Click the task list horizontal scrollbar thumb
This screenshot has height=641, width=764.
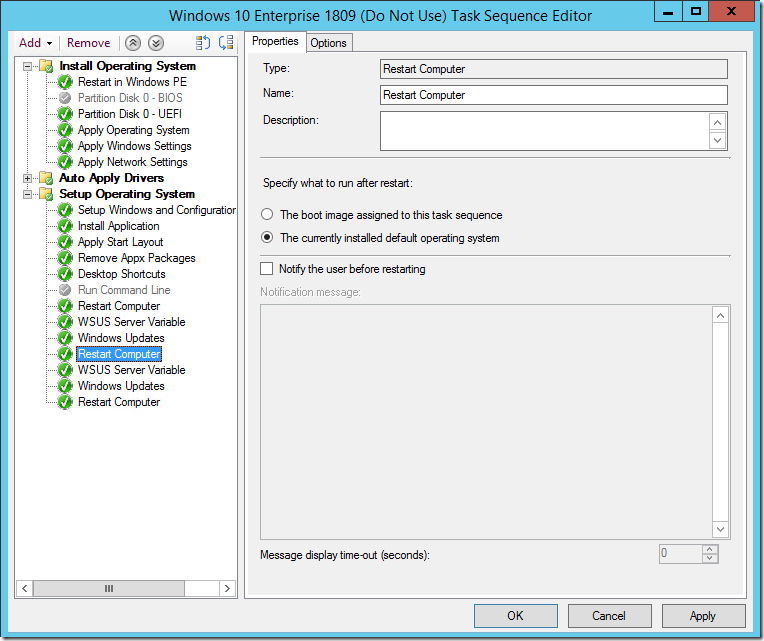[x=109, y=588]
